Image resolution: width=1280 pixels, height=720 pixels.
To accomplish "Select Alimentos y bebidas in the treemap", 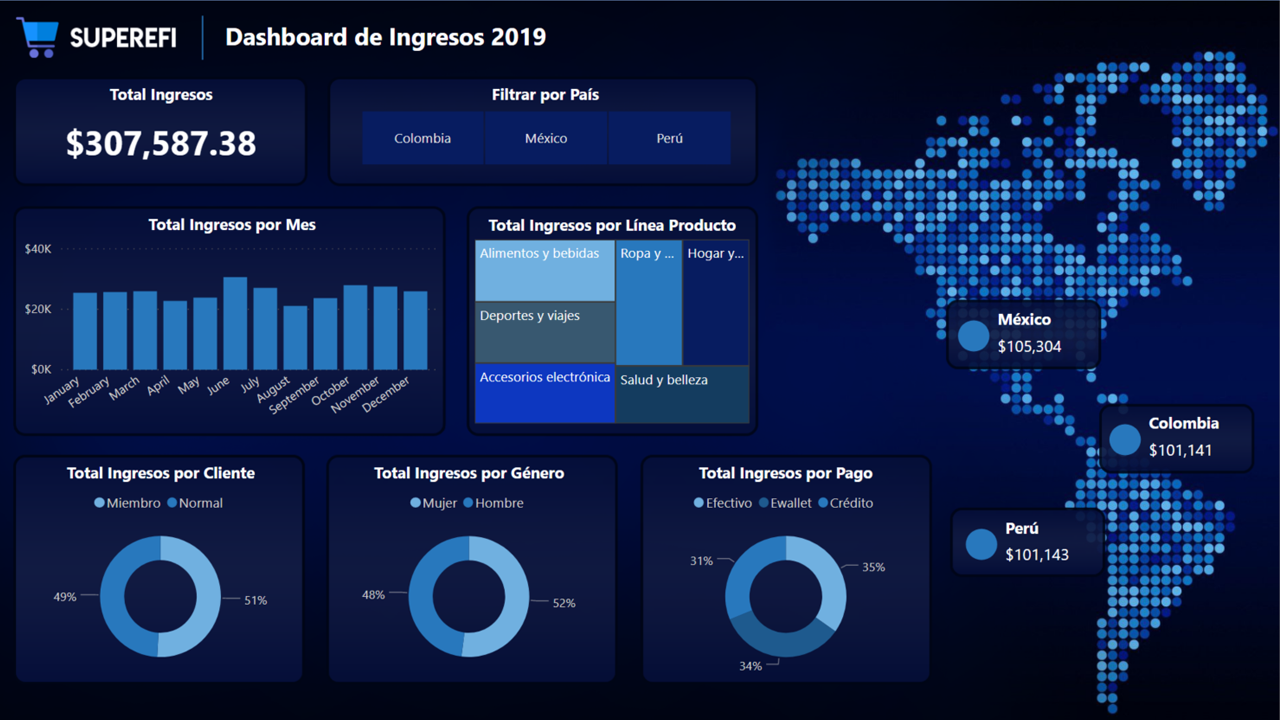I will point(544,270).
